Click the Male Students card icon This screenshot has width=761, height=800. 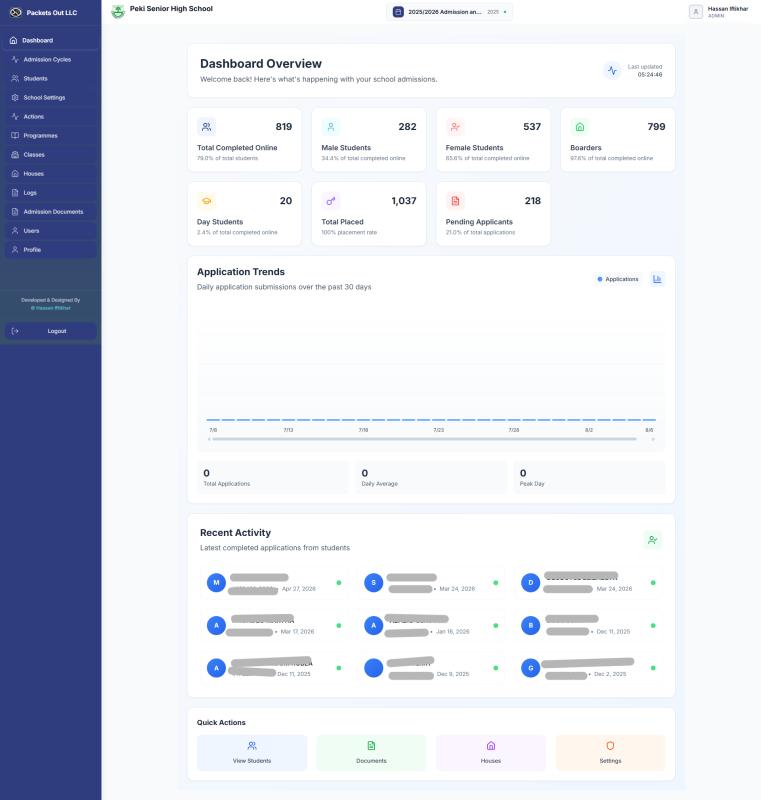[331, 127]
